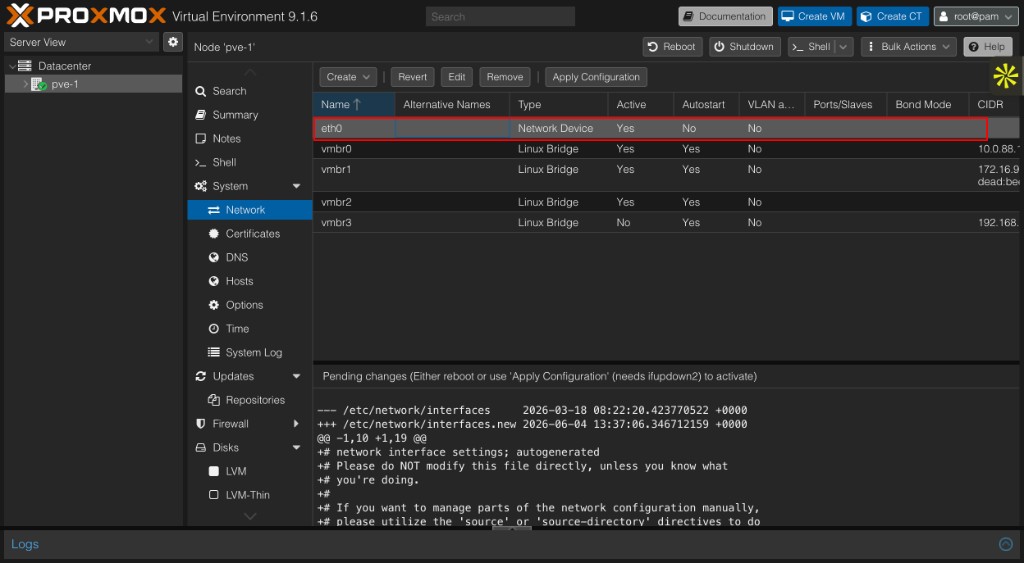
Task: Click the LVM-Thin square outline icon
Action: pyautogui.click(x=214, y=495)
